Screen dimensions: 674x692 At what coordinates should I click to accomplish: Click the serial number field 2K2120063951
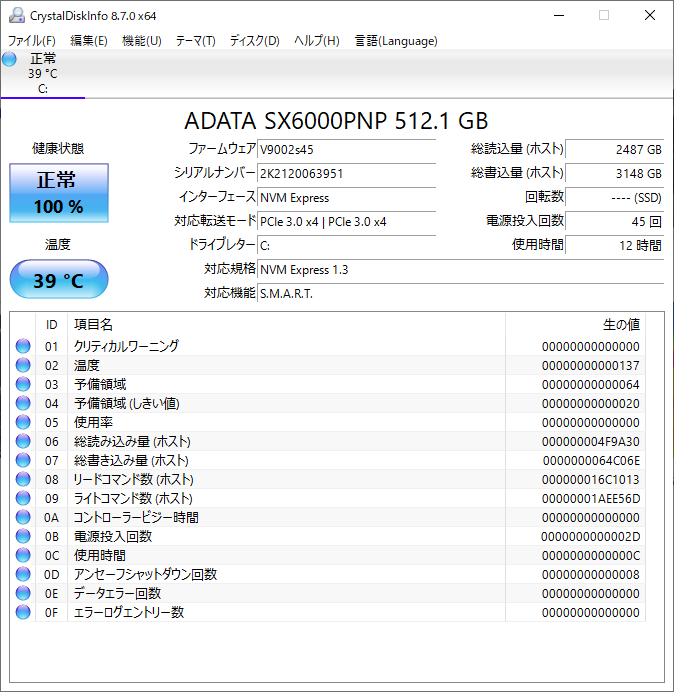click(346, 173)
